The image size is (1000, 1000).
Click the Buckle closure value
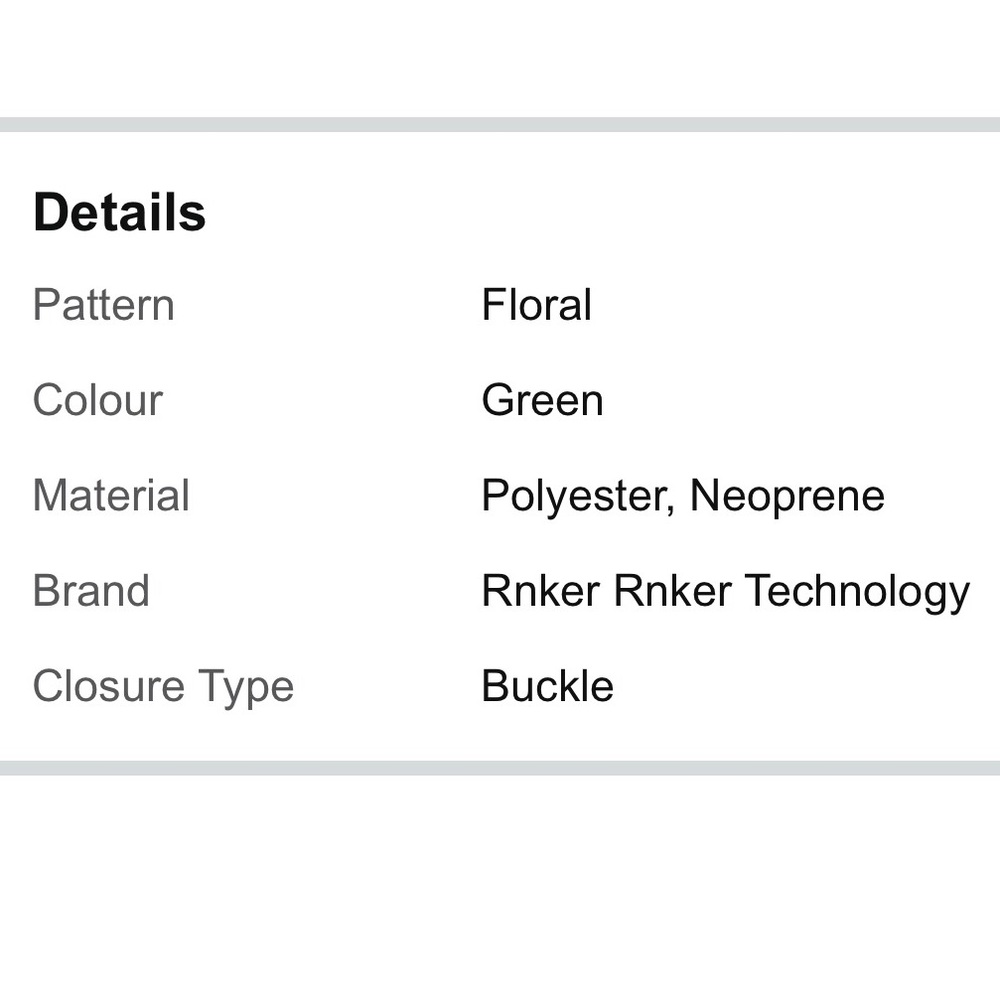coord(548,686)
